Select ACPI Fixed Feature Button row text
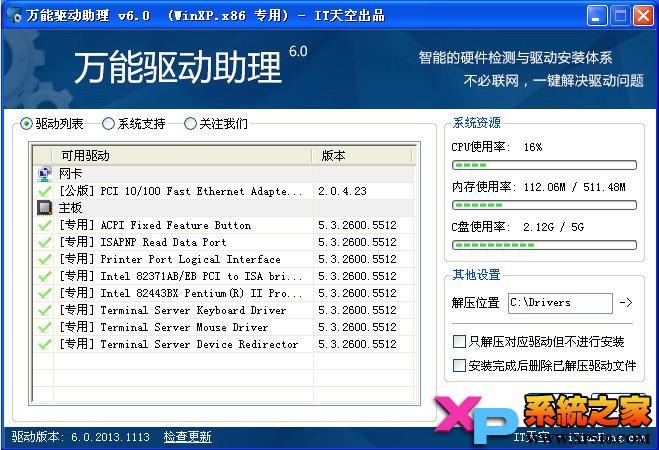 [155, 225]
